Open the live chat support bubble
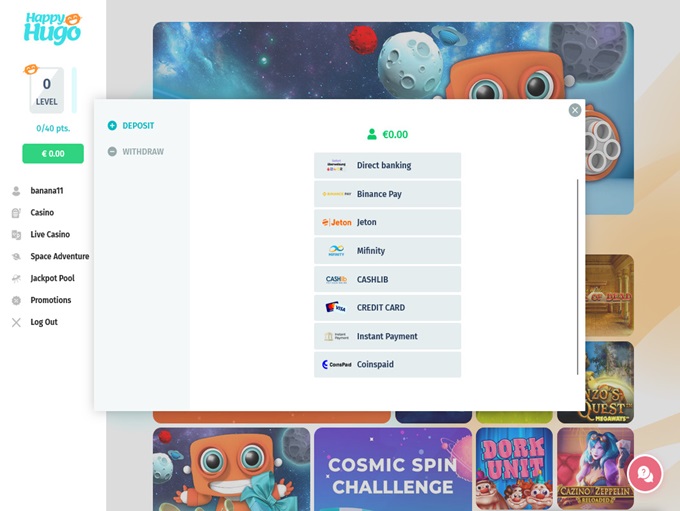Viewport: 680px width, 511px height. click(645, 474)
